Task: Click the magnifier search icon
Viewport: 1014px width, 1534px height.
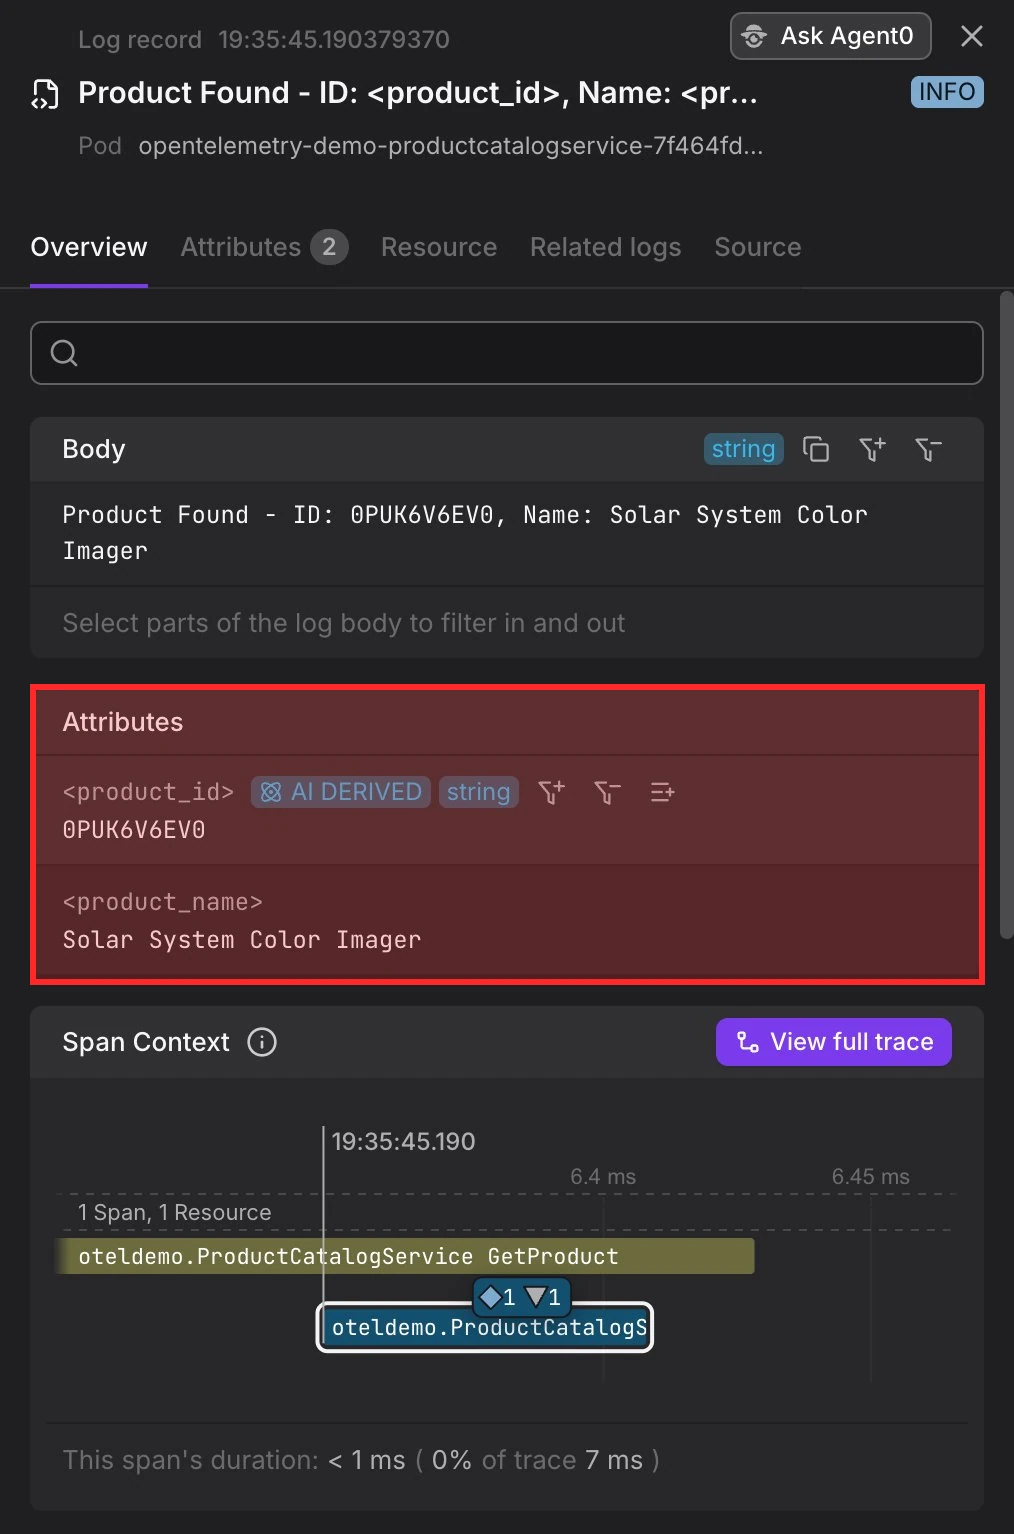Action: 64,353
